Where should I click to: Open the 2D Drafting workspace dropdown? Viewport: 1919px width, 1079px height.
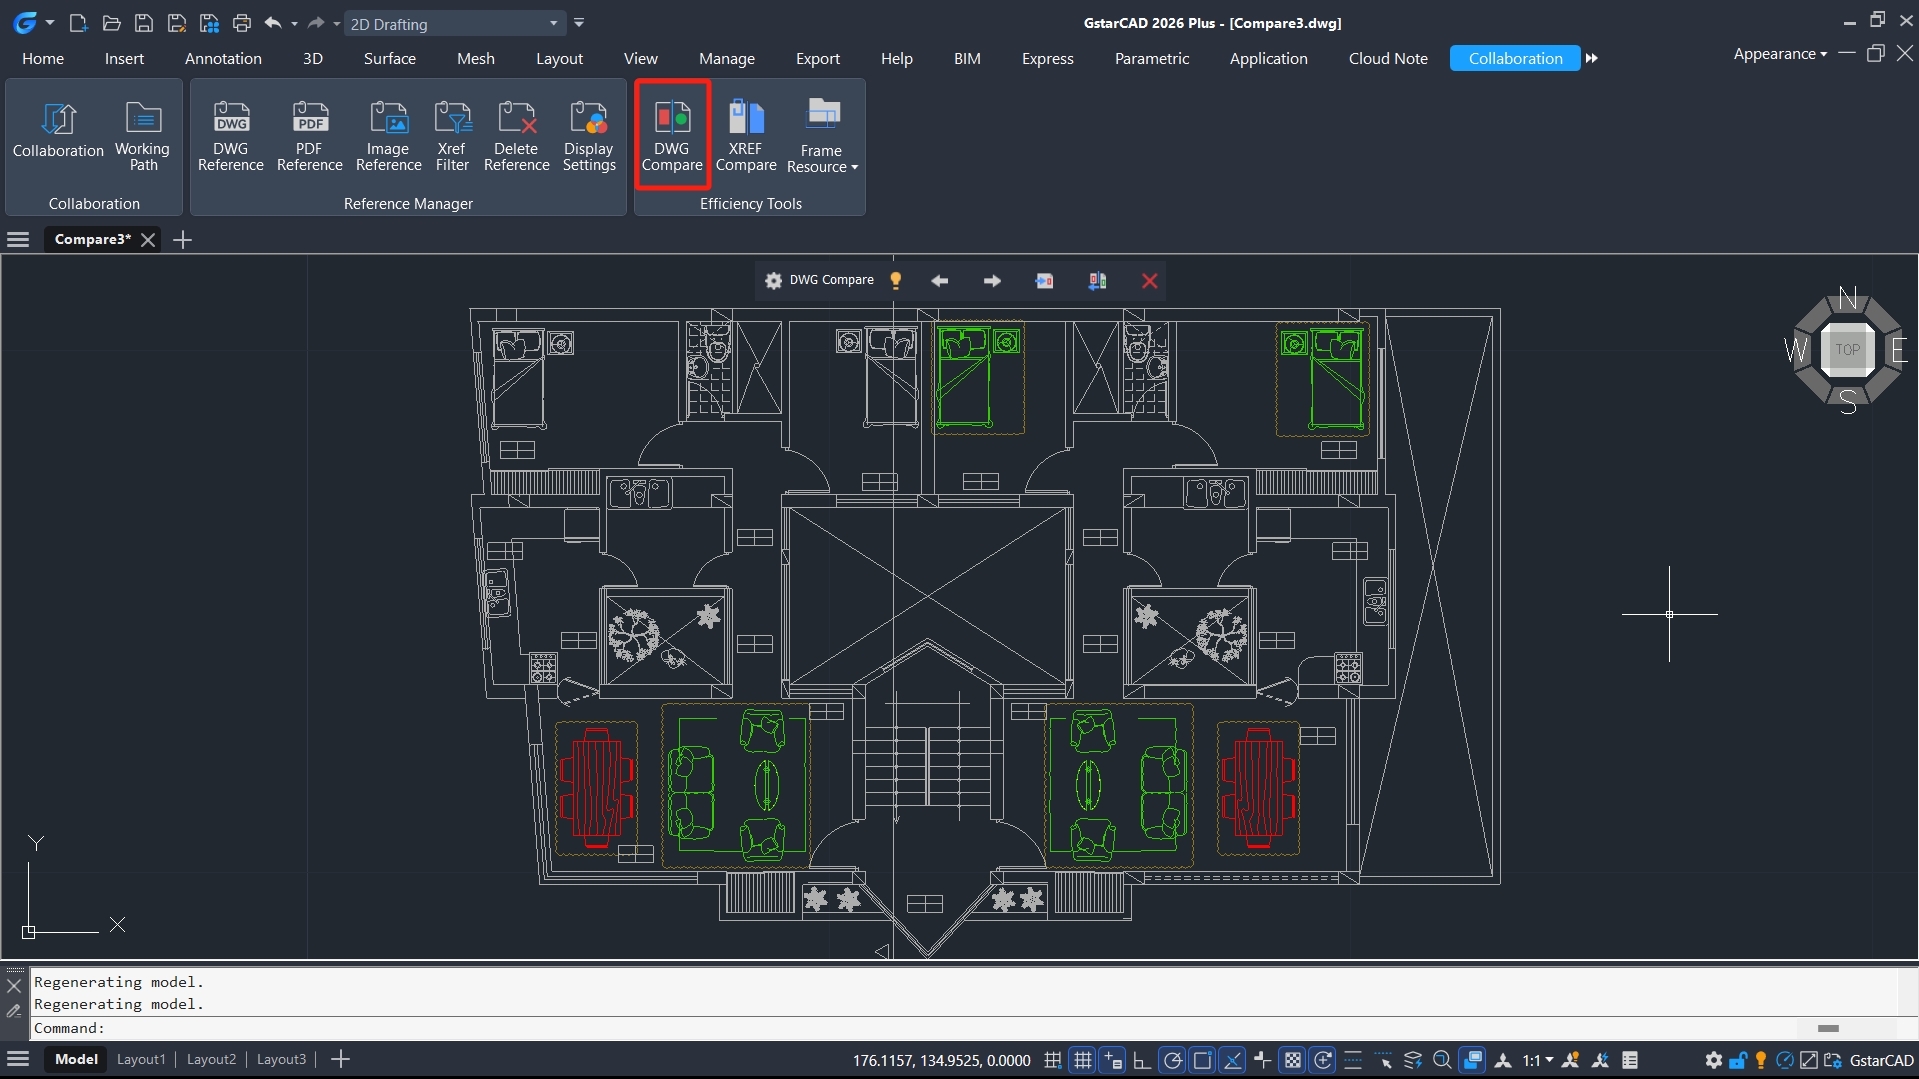[x=554, y=23]
